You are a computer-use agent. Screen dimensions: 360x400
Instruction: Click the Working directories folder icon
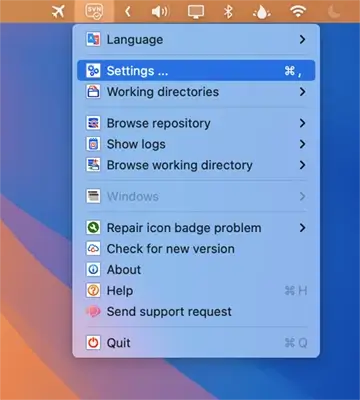point(93,92)
